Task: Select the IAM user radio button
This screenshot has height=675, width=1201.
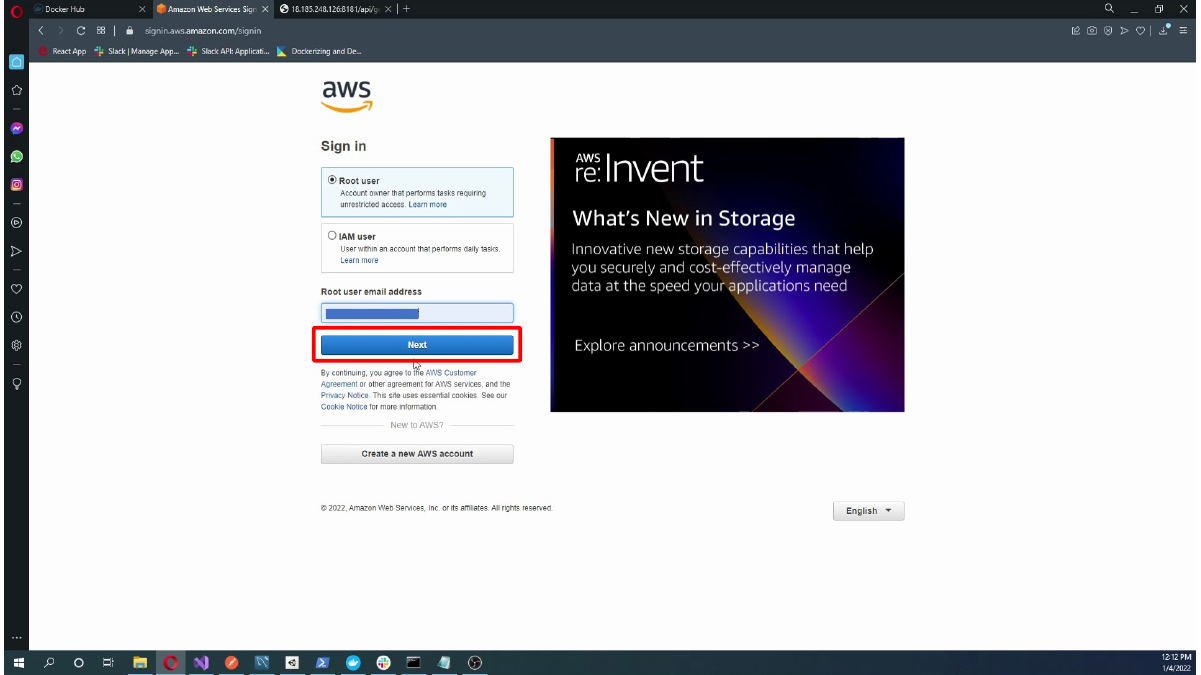Action: tap(332, 236)
